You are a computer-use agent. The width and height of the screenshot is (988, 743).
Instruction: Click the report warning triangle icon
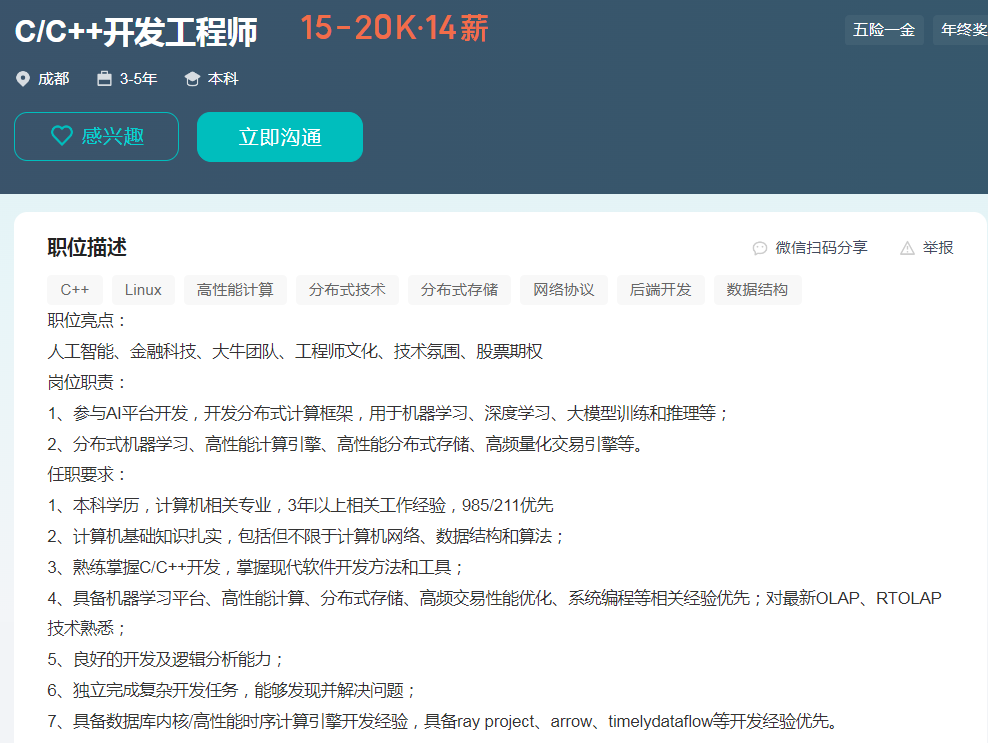tap(907, 248)
